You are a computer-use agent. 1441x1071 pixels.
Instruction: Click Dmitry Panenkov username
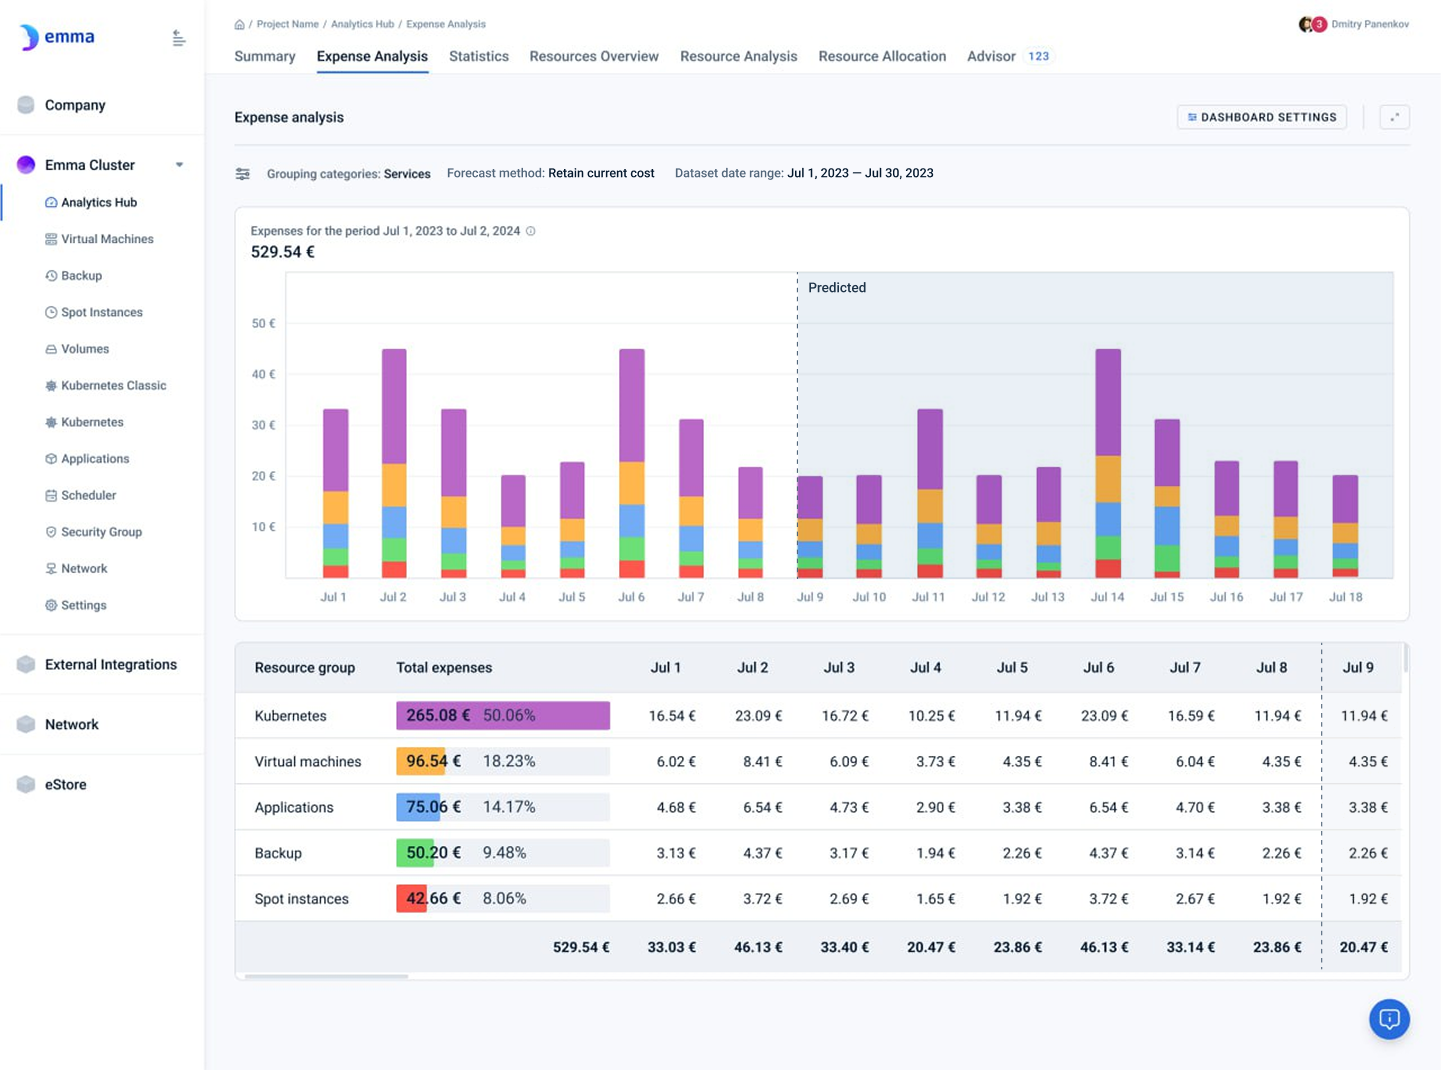pos(1370,24)
